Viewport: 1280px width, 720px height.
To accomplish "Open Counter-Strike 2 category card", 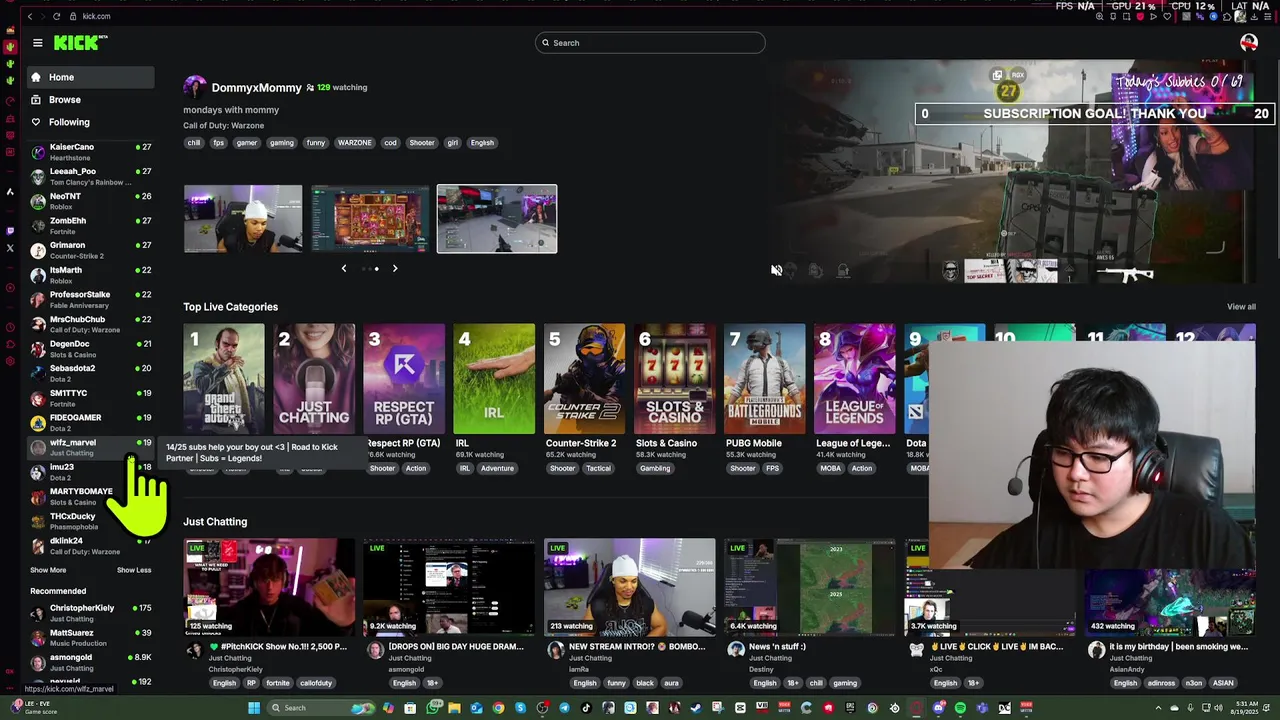I will 585,378.
